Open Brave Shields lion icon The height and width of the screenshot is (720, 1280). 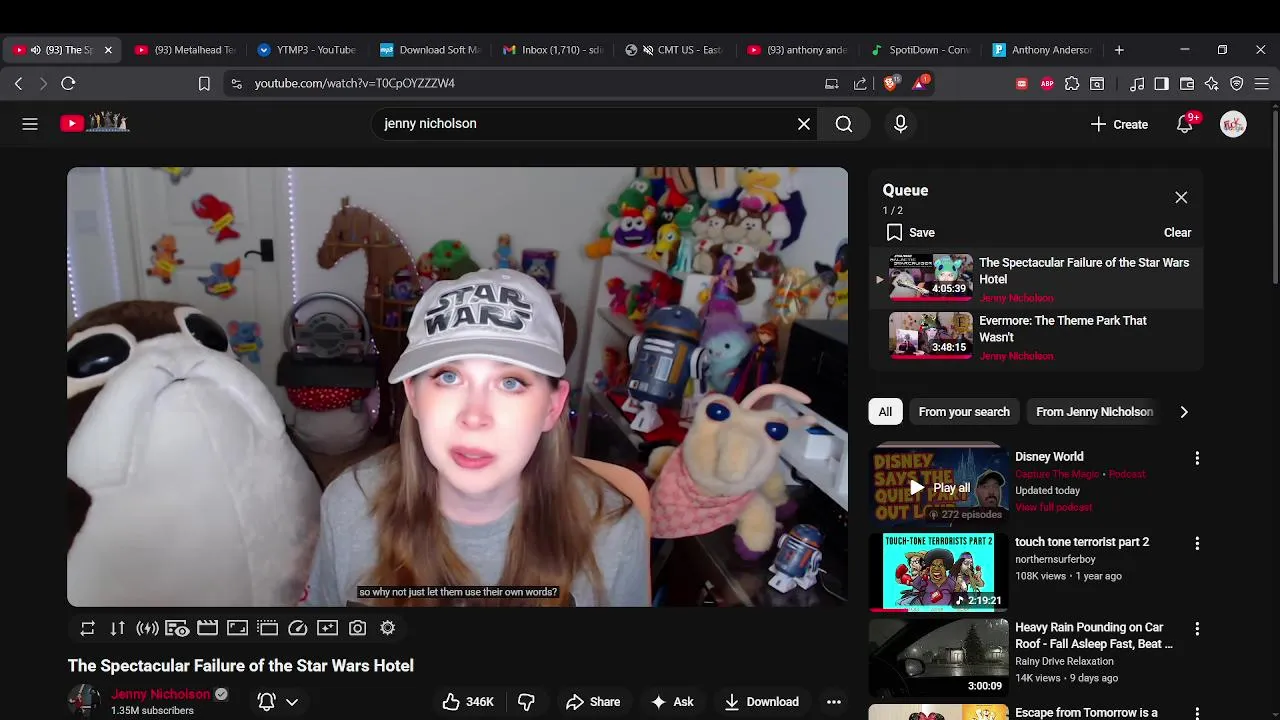tap(890, 83)
